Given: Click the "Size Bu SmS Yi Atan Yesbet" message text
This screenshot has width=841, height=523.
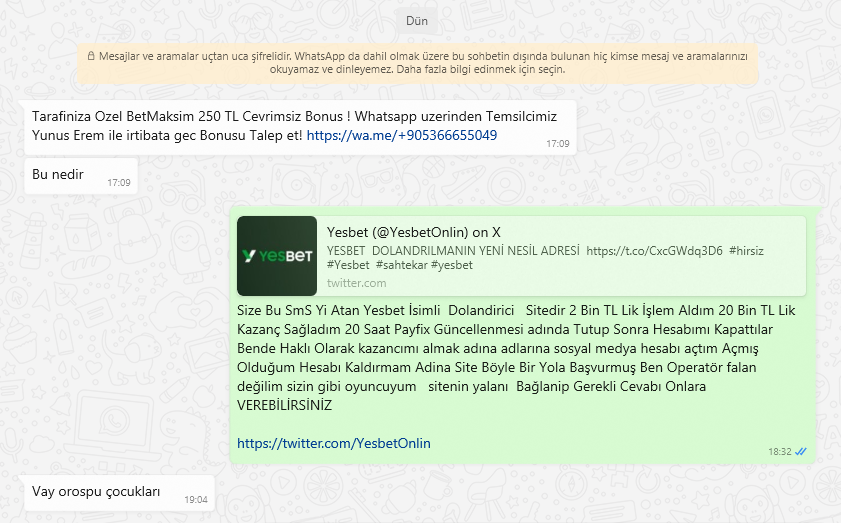Looking at the screenshot, I should click(516, 358).
